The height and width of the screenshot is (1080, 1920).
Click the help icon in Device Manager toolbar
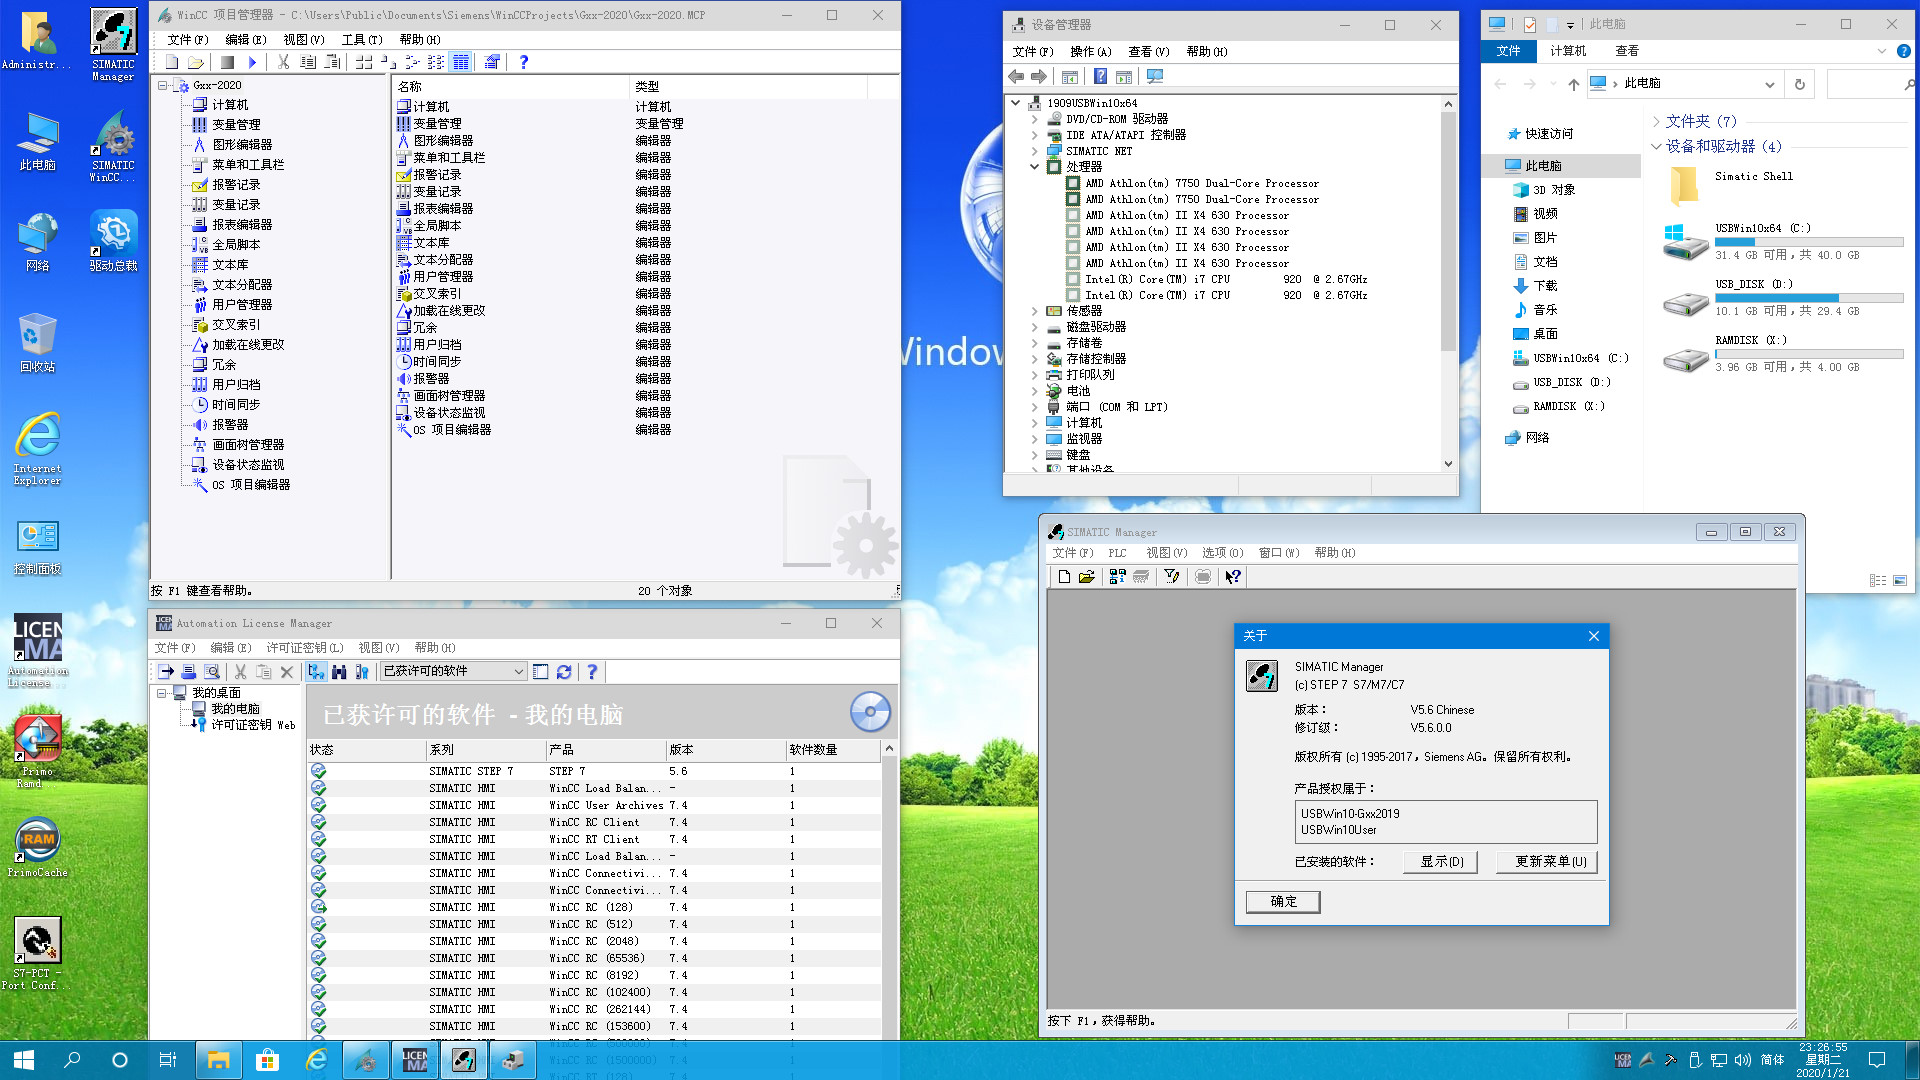tap(1100, 77)
